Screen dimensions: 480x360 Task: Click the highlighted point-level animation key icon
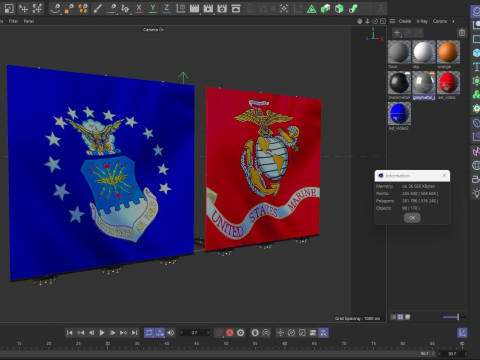[x=323, y=333]
